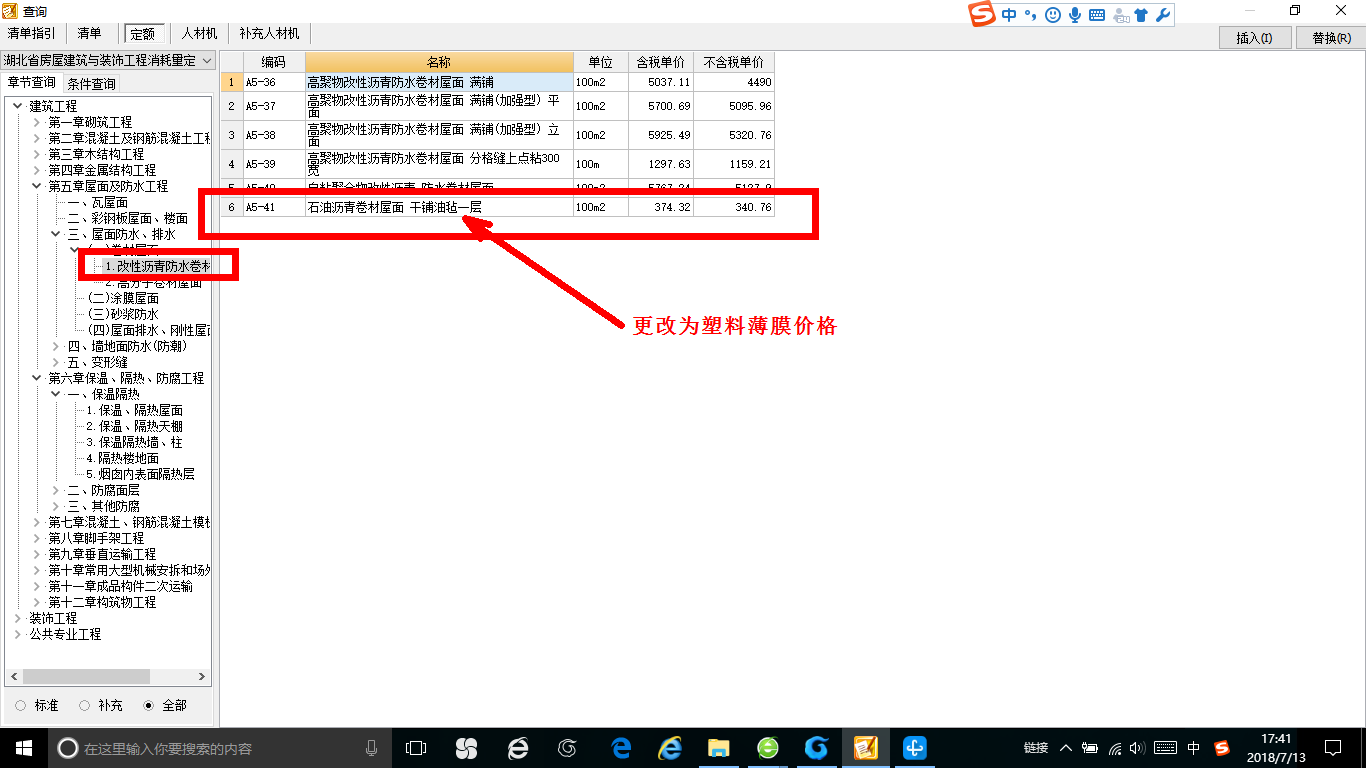Open the blue plus-sign app on the taskbar
Image resolution: width=1366 pixels, height=768 pixels.
[914, 748]
